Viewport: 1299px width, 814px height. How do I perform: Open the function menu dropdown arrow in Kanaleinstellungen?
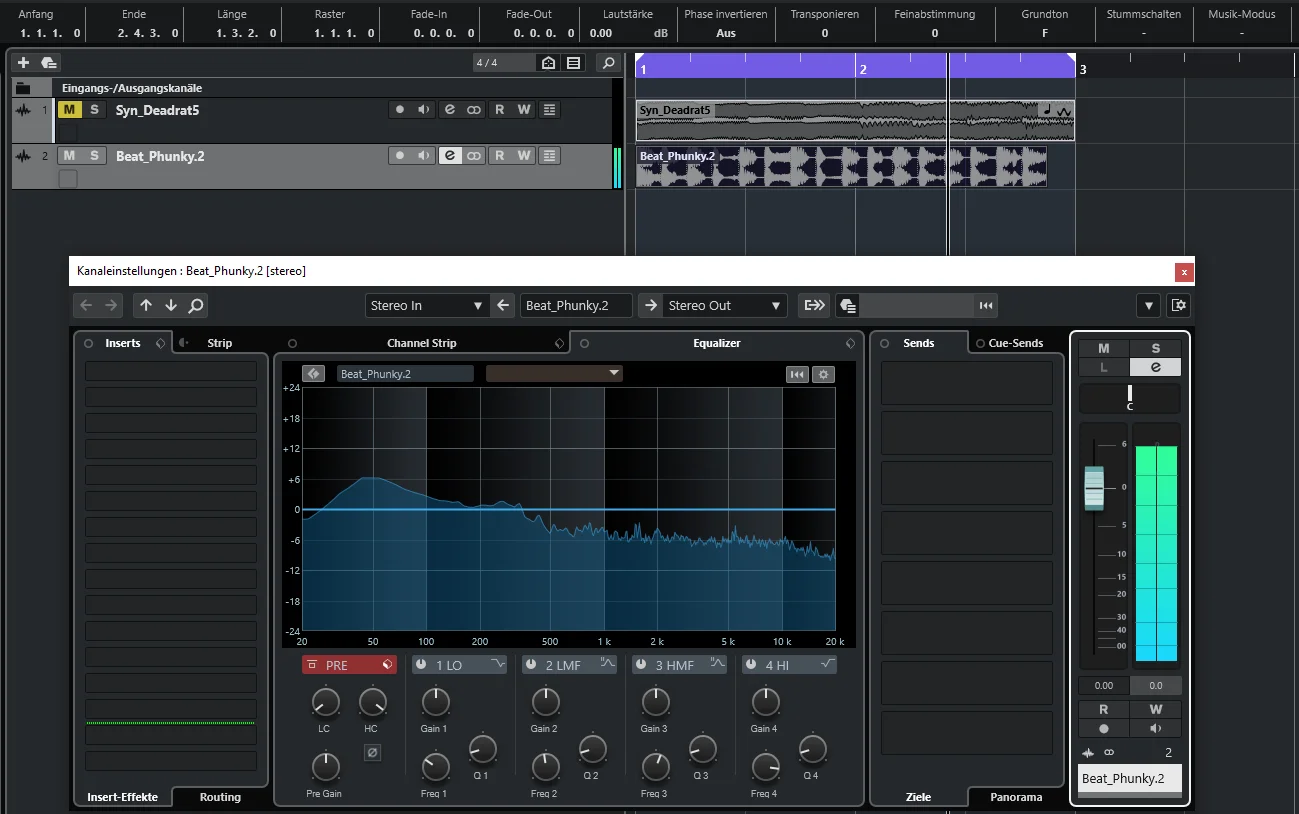(x=1149, y=305)
